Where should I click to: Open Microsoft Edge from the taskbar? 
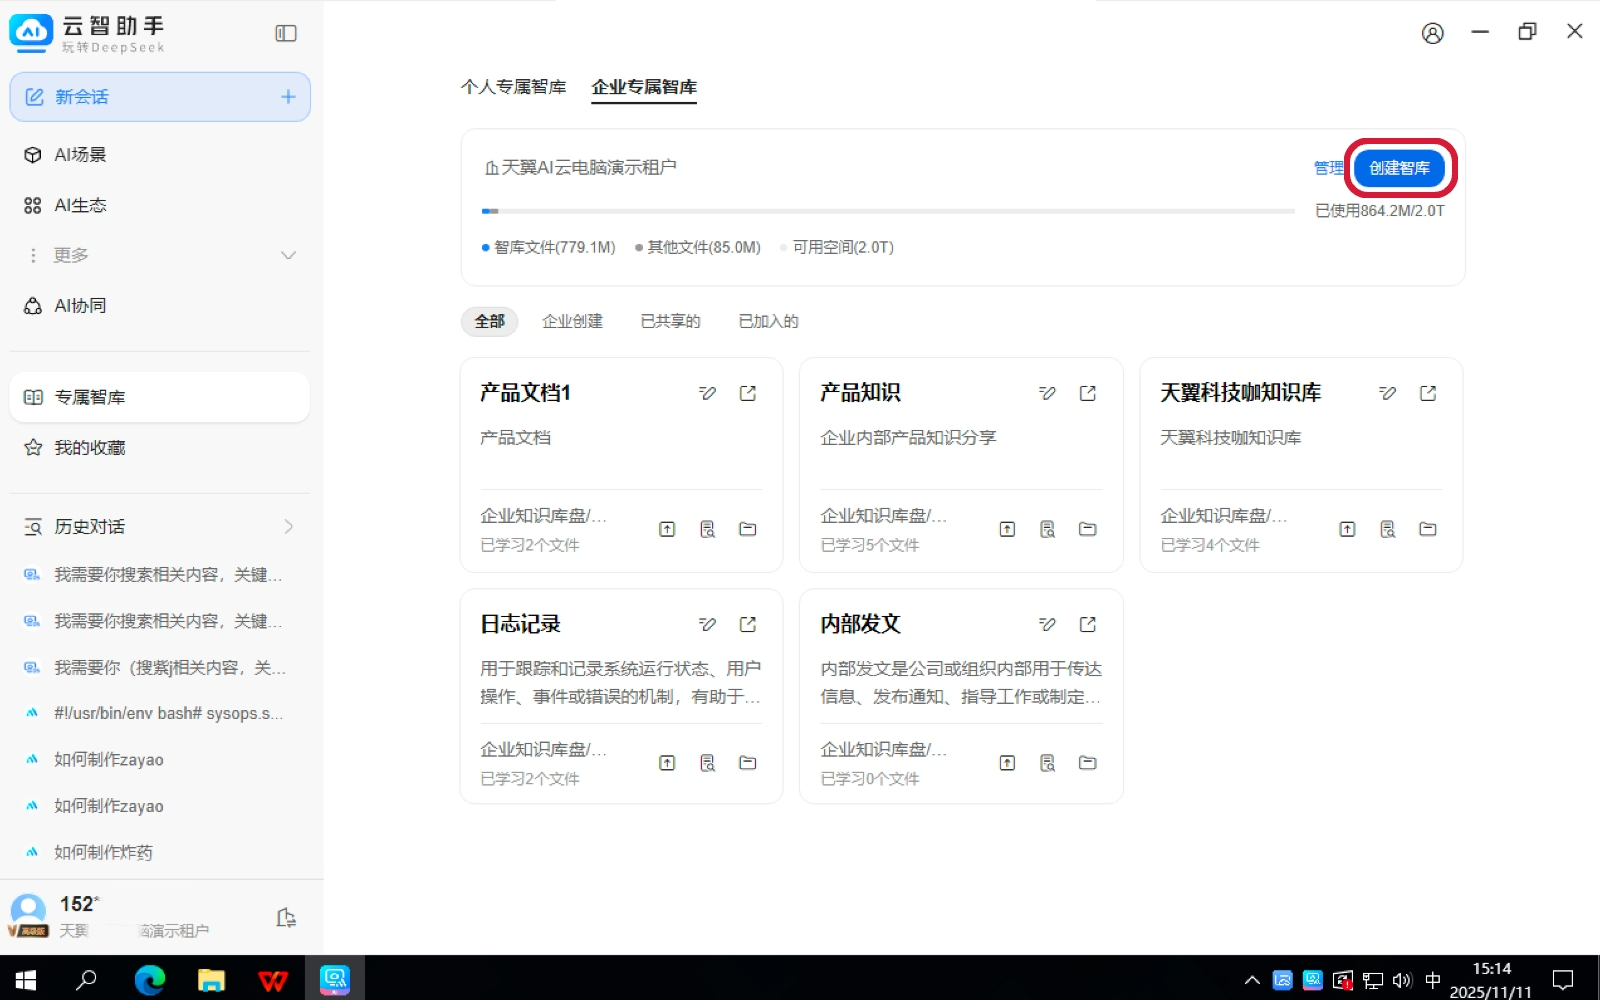pos(150,980)
